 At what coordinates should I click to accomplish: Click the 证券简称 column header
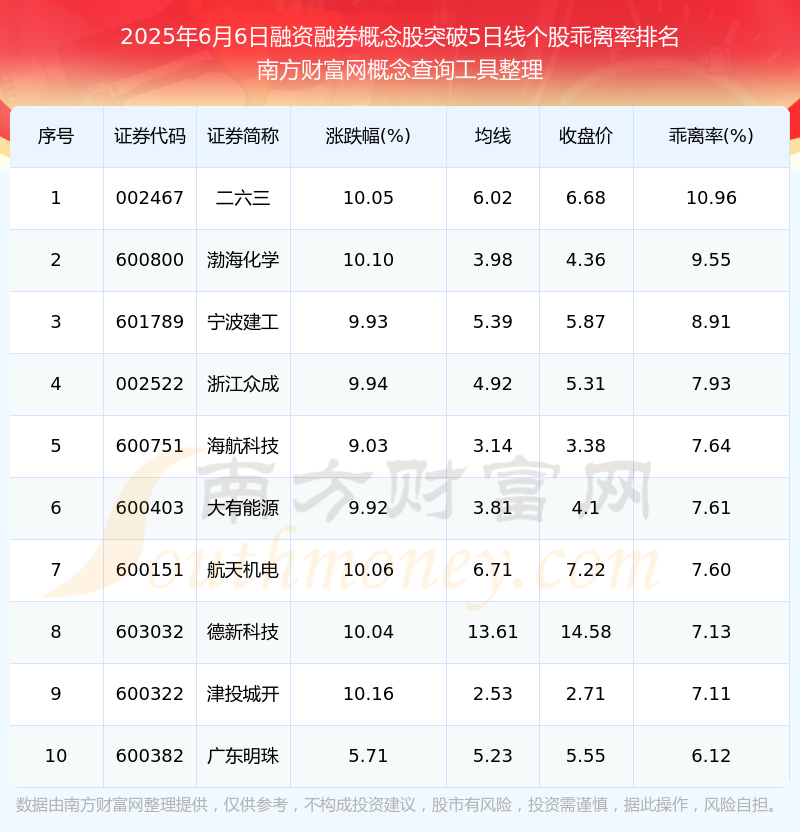tap(243, 136)
